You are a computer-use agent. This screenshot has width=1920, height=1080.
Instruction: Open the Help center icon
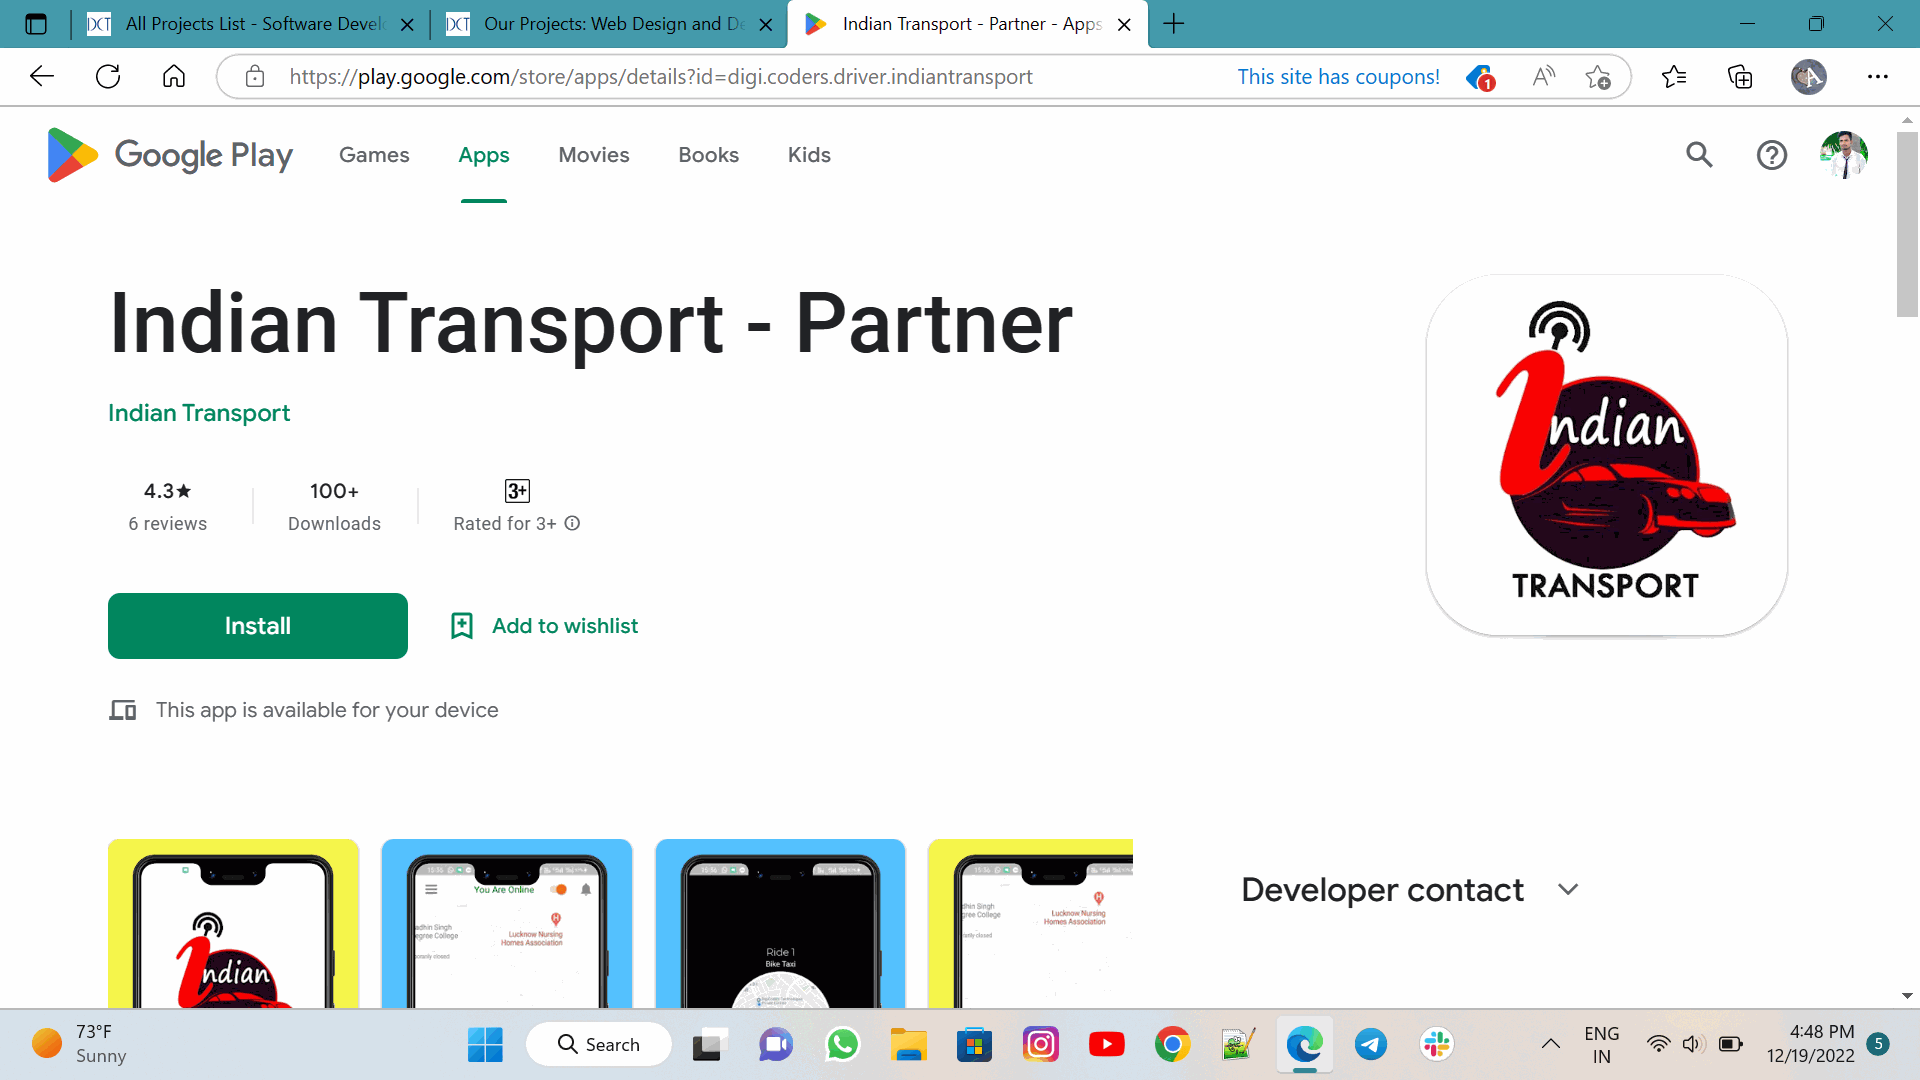1771,155
